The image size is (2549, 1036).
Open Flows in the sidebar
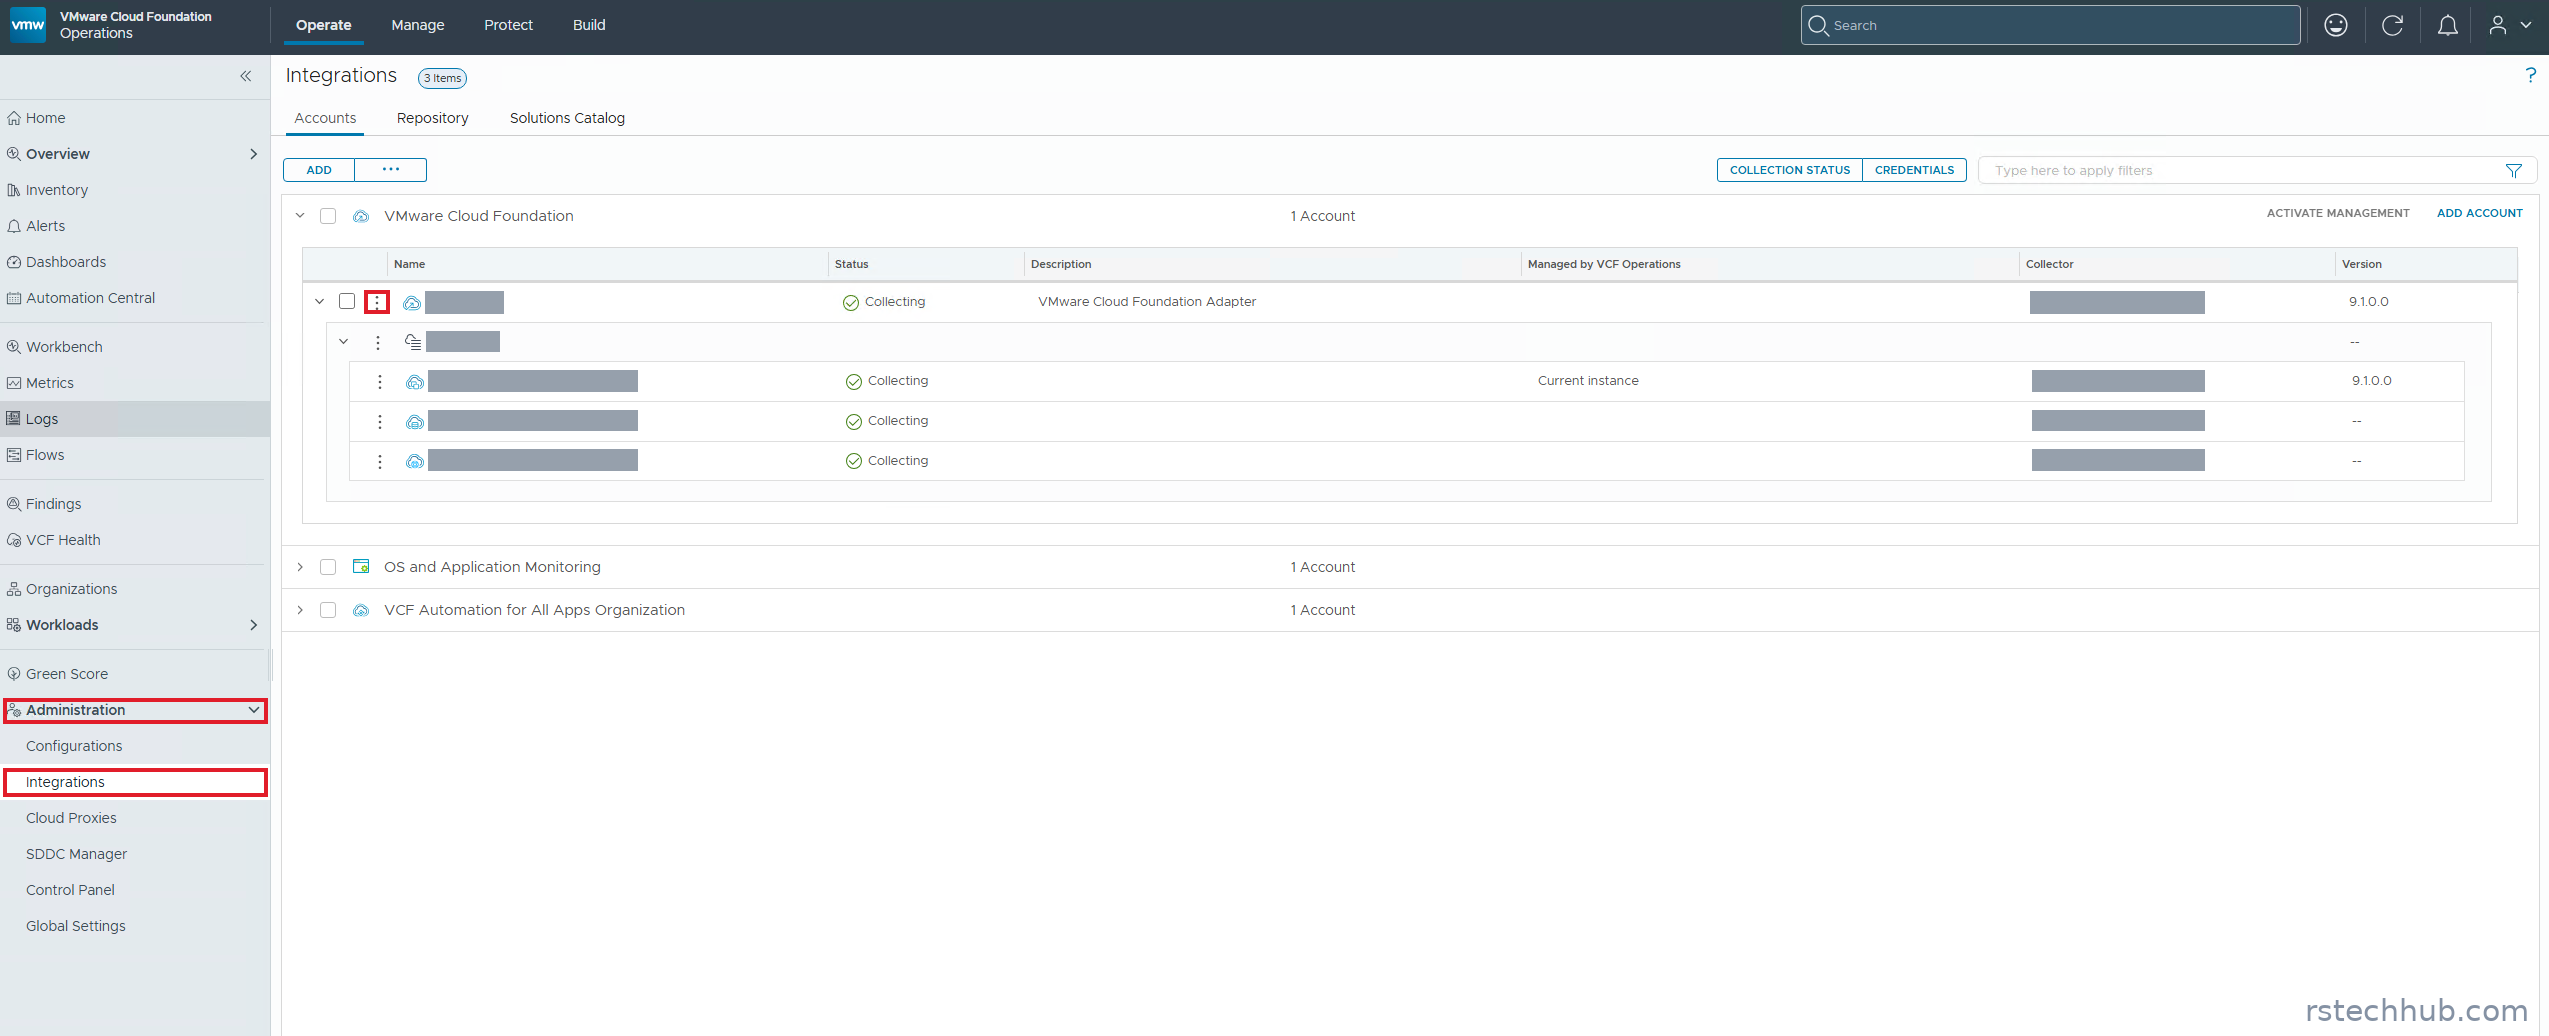click(135, 455)
